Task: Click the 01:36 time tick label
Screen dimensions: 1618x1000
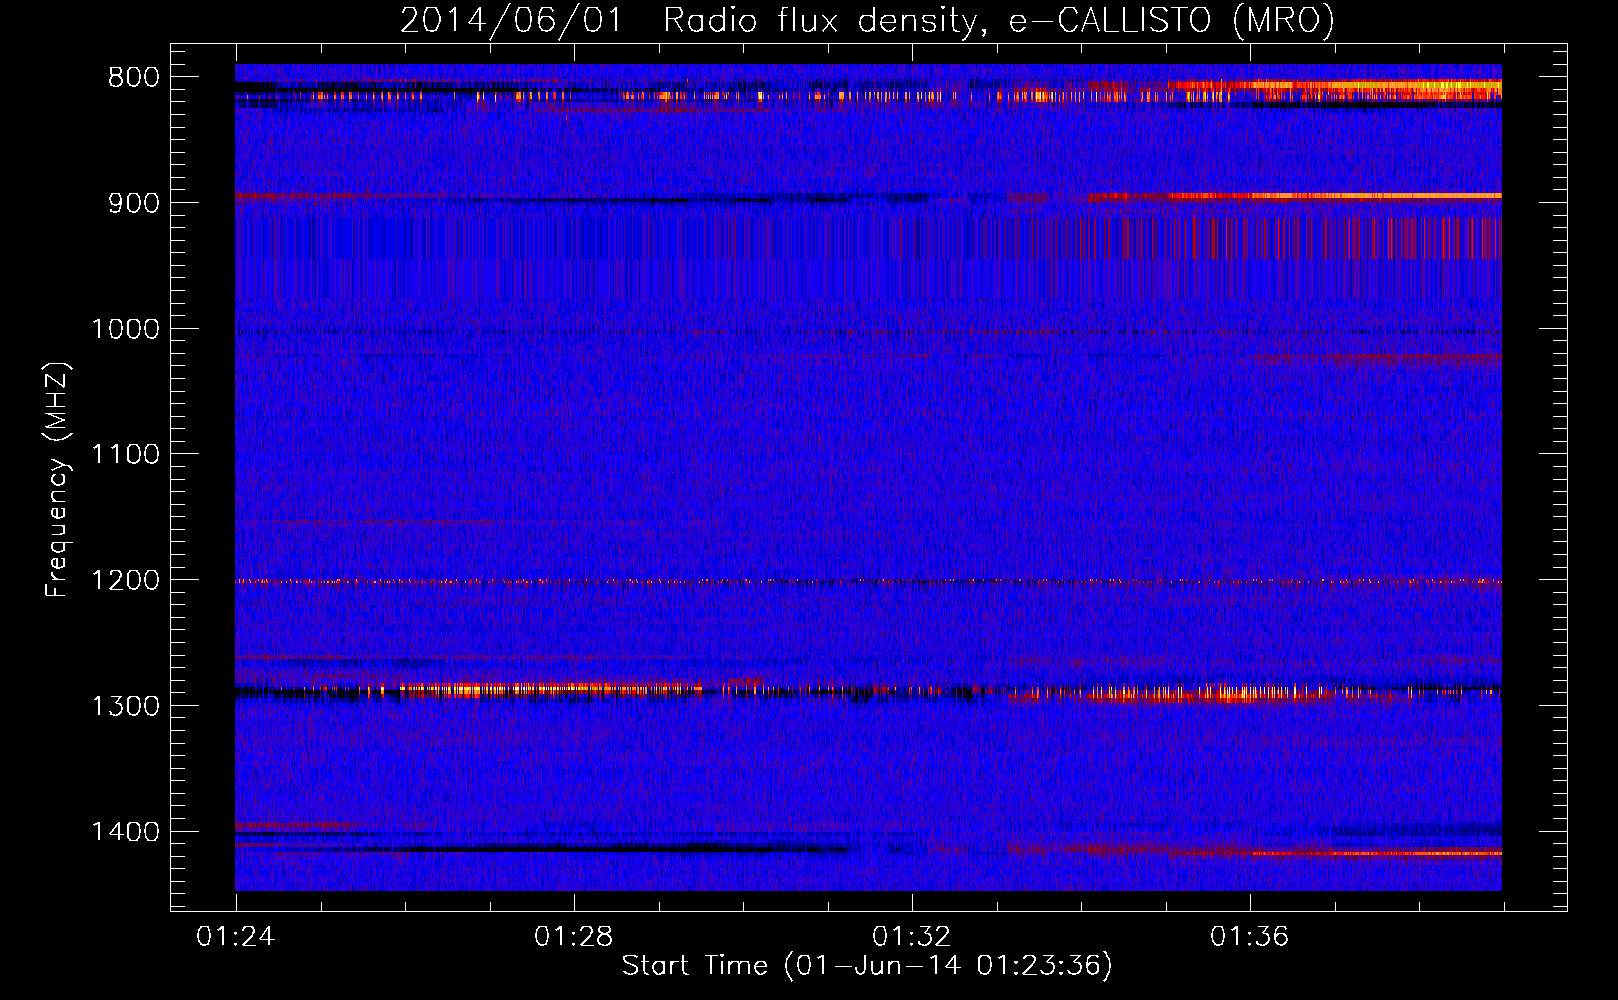Action: [1249, 937]
